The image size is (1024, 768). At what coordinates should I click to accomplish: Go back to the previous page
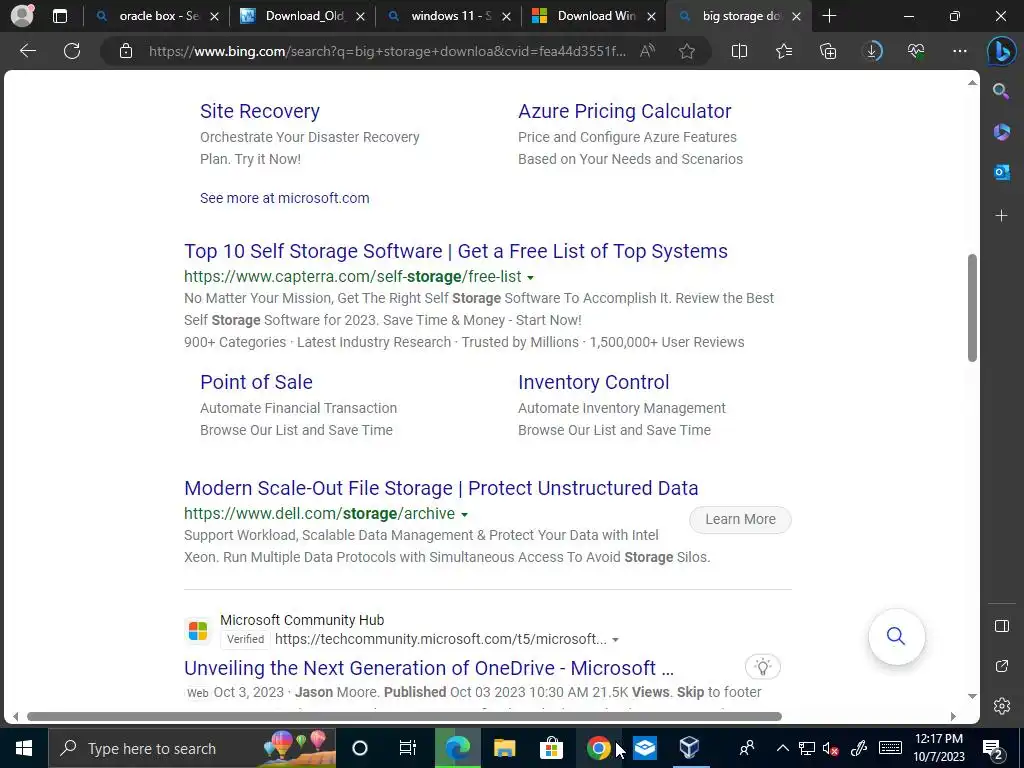click(x=27, y=51)
